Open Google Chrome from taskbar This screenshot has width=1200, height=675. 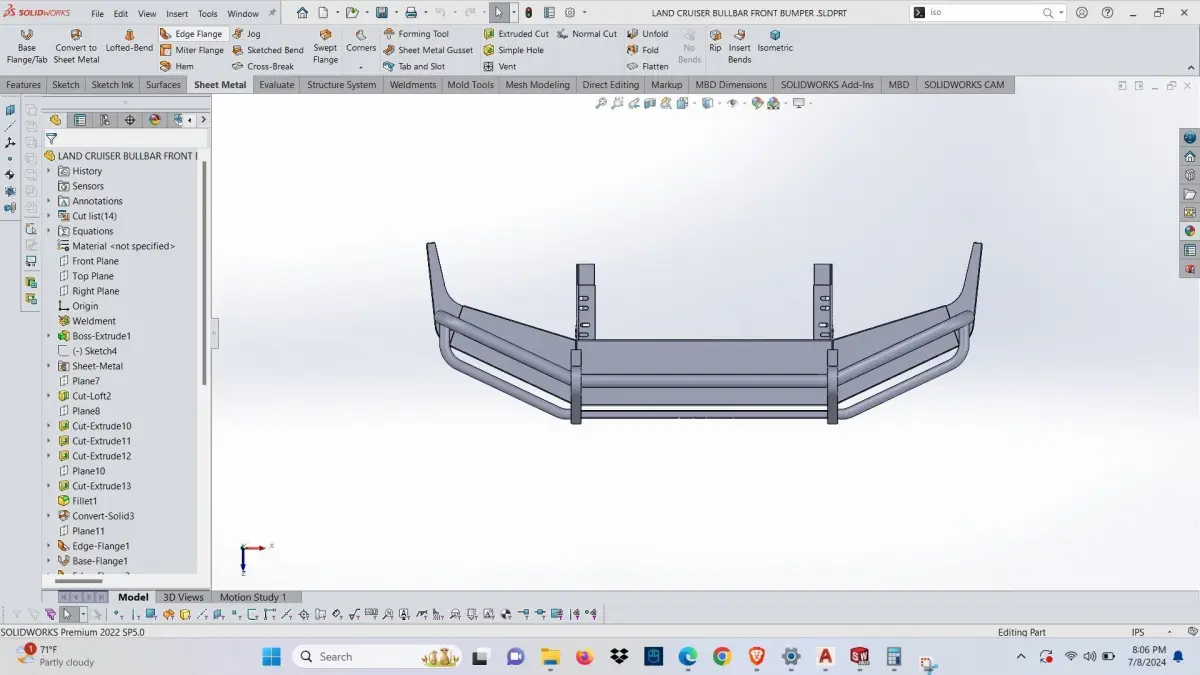tap(722, 657)
